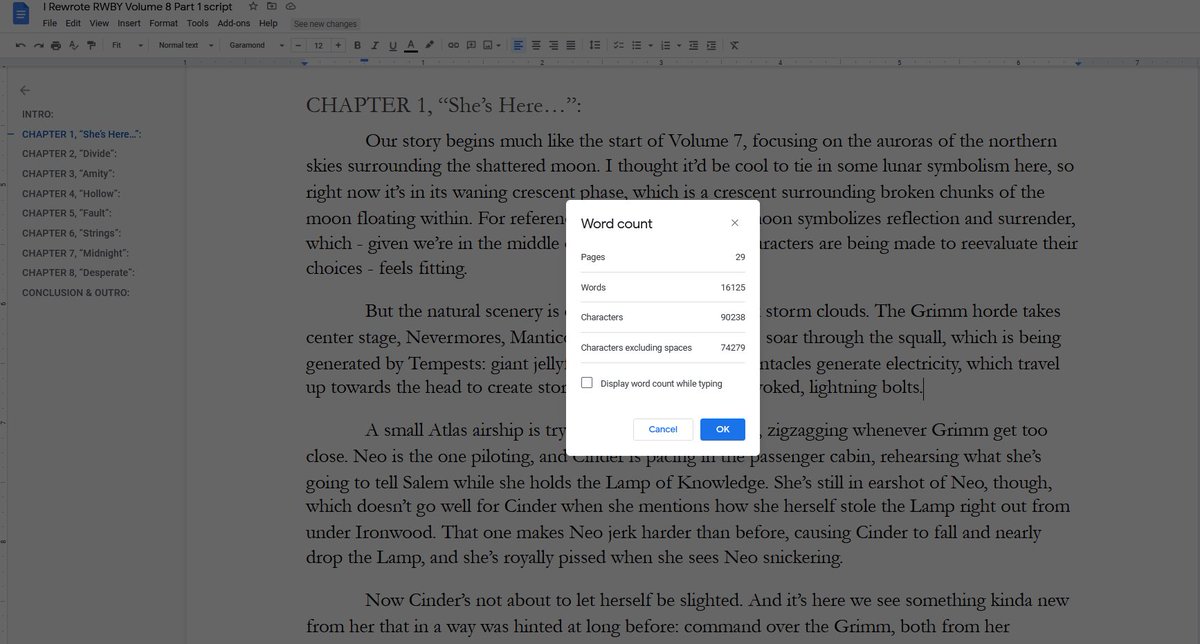Move document to folder icon
Image resolution: width=1200 pixels, height=644 pixels.
(x=271, y=6)
